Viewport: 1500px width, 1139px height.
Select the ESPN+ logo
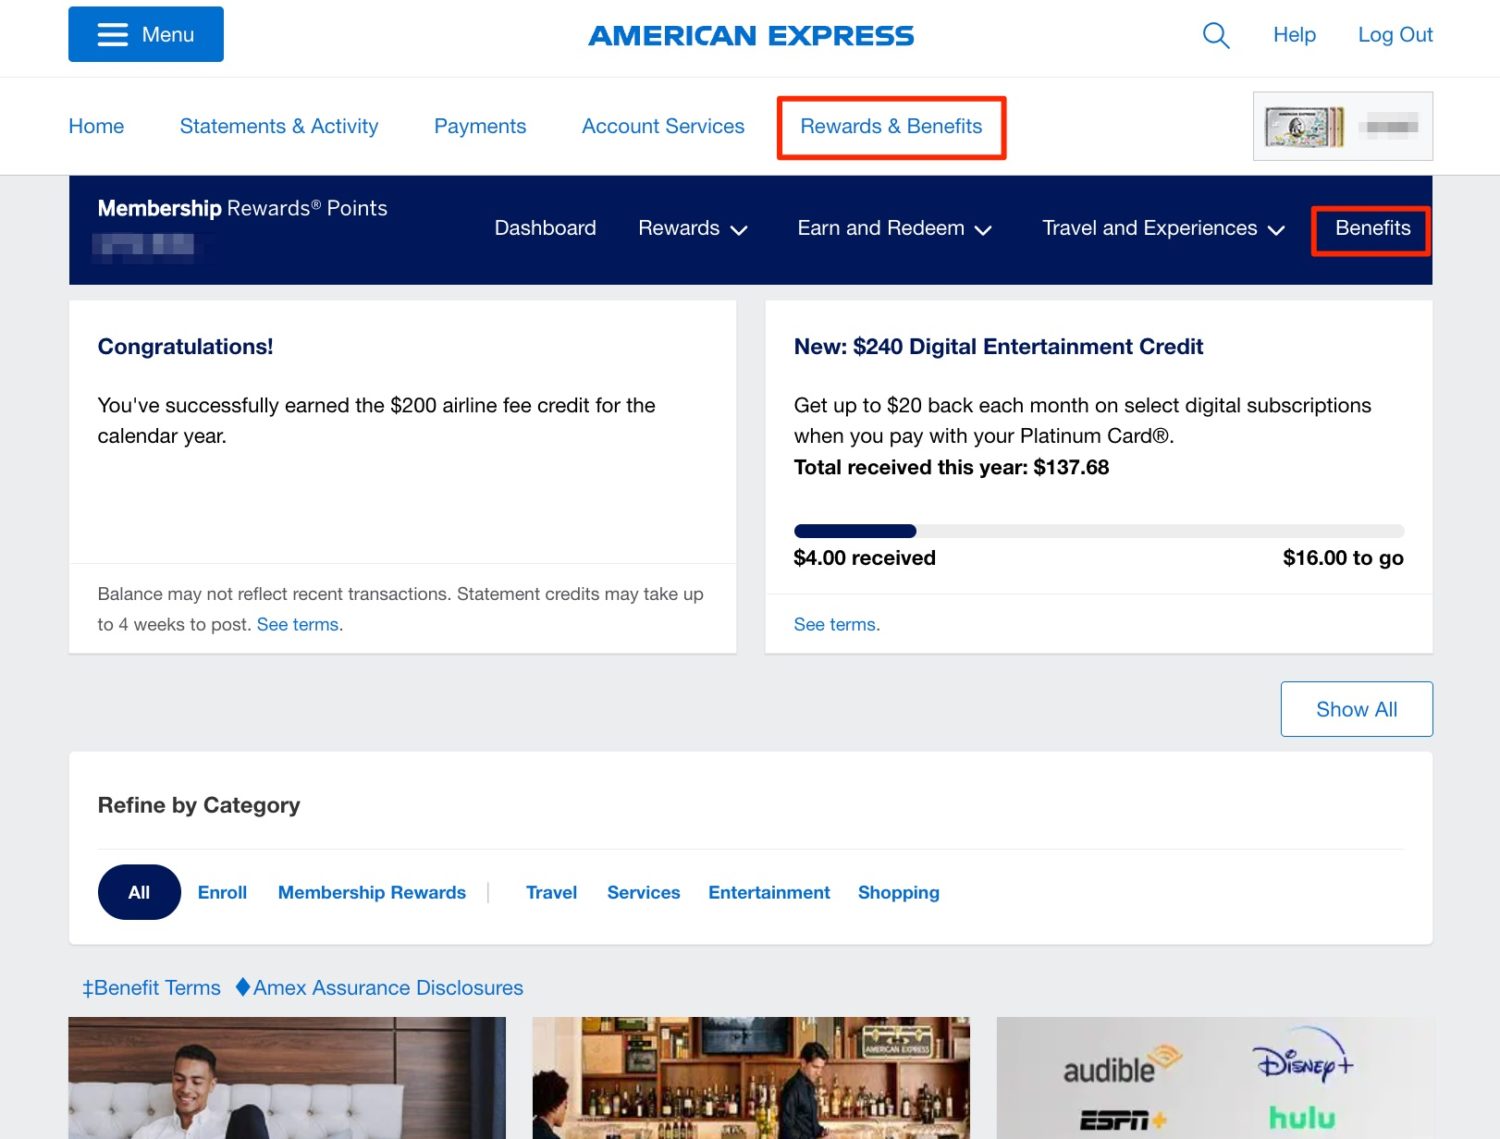[x=1124, y=1117]
